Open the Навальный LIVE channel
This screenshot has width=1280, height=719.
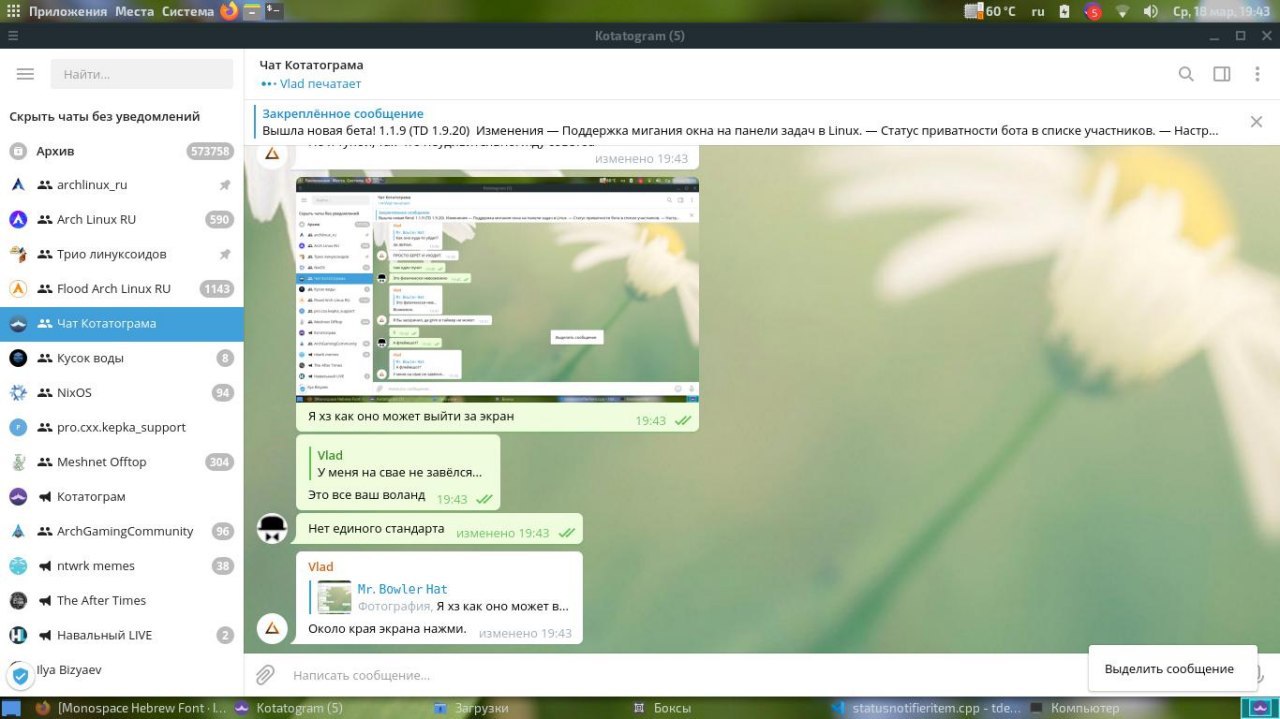(x=122, y=635)
